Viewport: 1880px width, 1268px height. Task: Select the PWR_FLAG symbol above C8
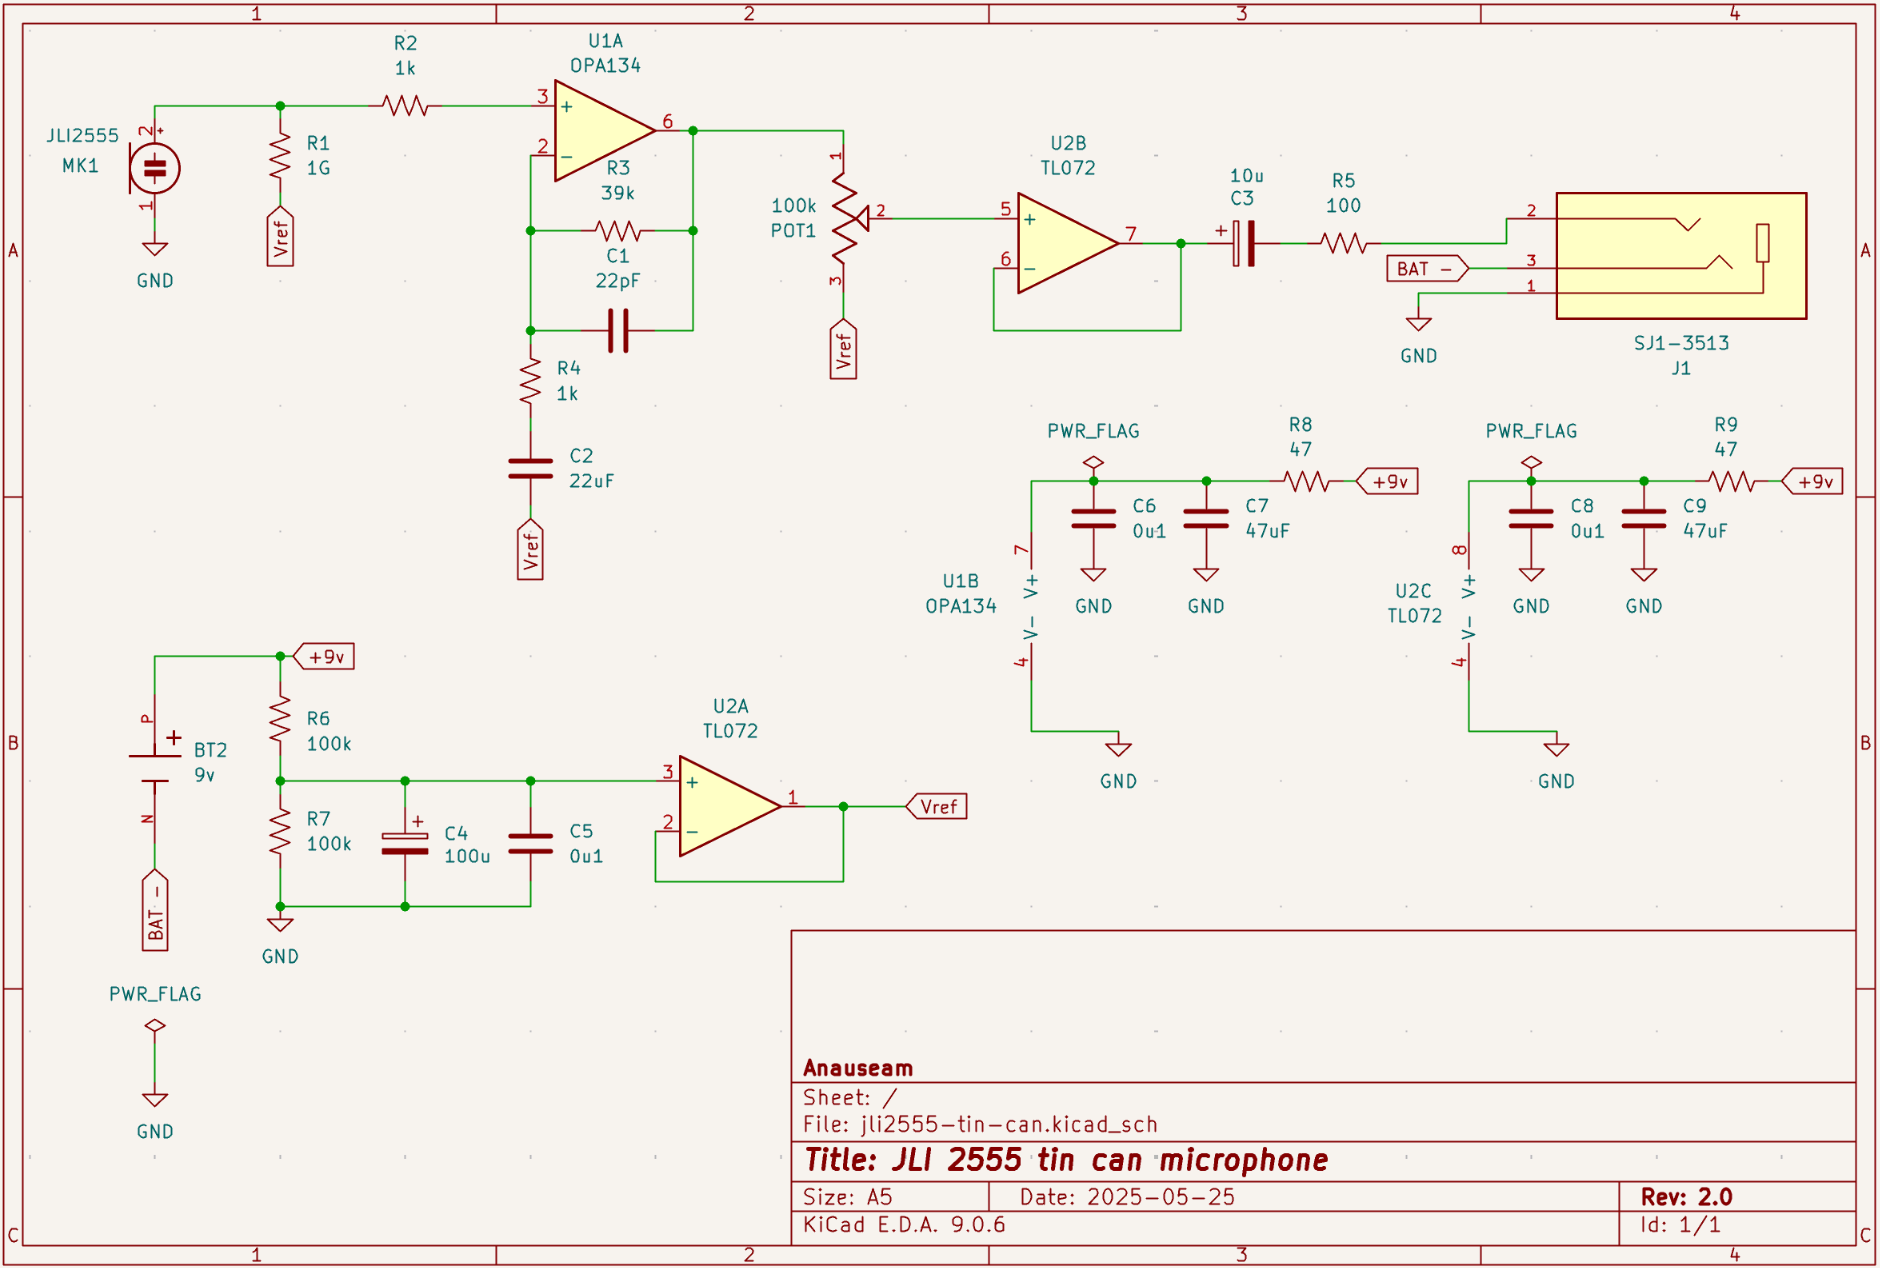coord(1531,463)
